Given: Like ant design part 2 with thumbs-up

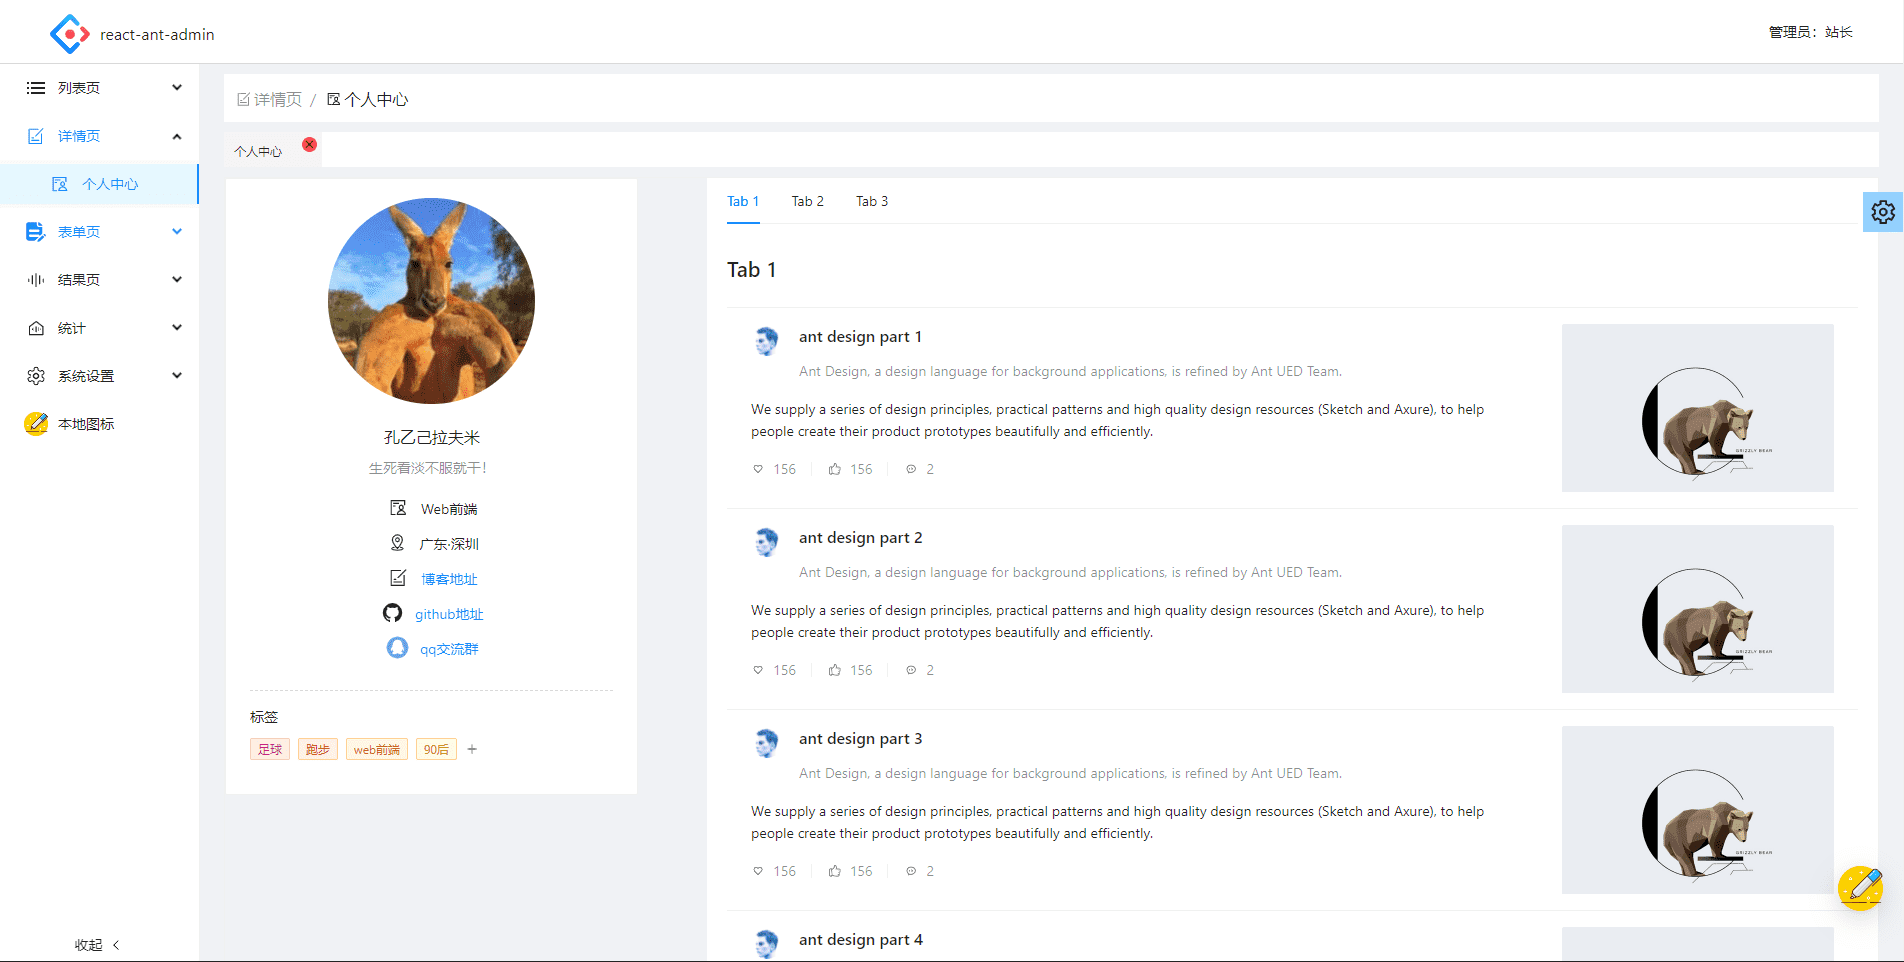Looking at the screenshot, I should (834, 670).
